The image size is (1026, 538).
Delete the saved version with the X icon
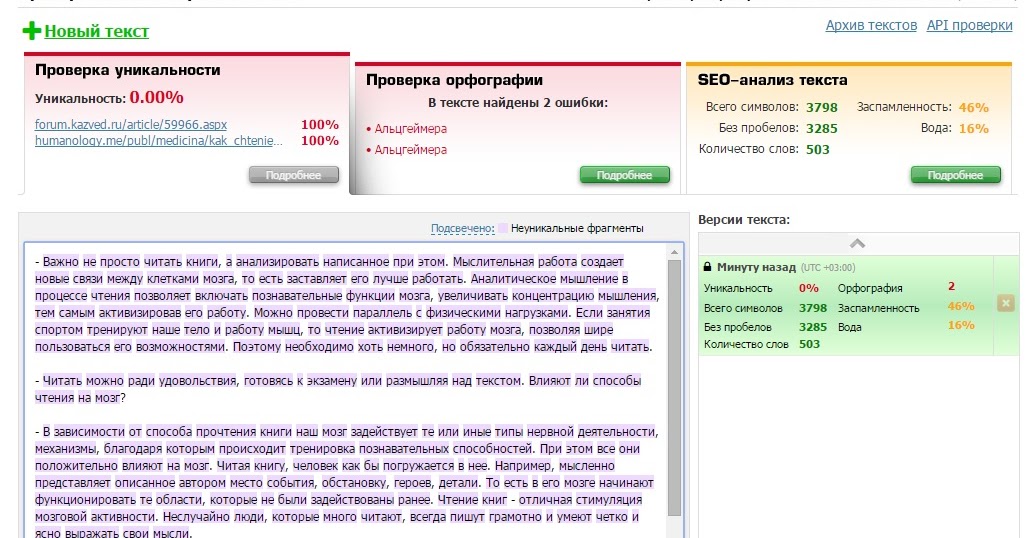click(1005, 303)
